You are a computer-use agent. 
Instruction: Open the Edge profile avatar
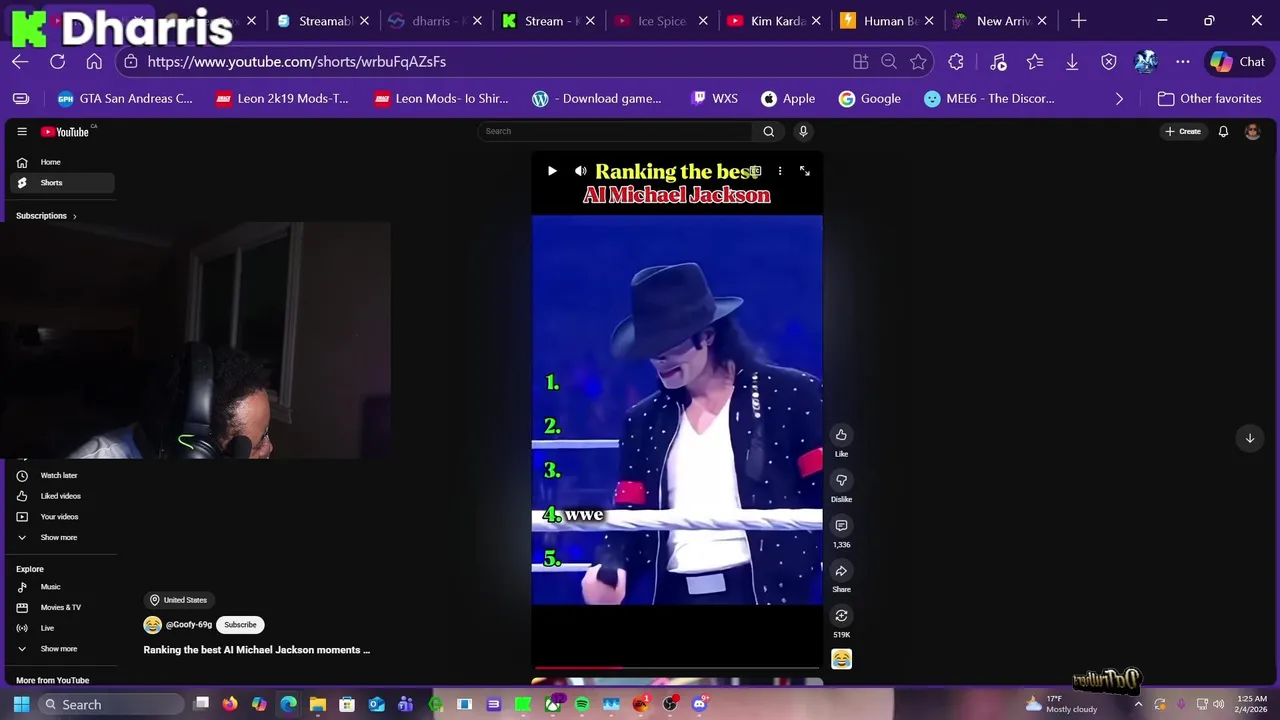[1146, 61]
